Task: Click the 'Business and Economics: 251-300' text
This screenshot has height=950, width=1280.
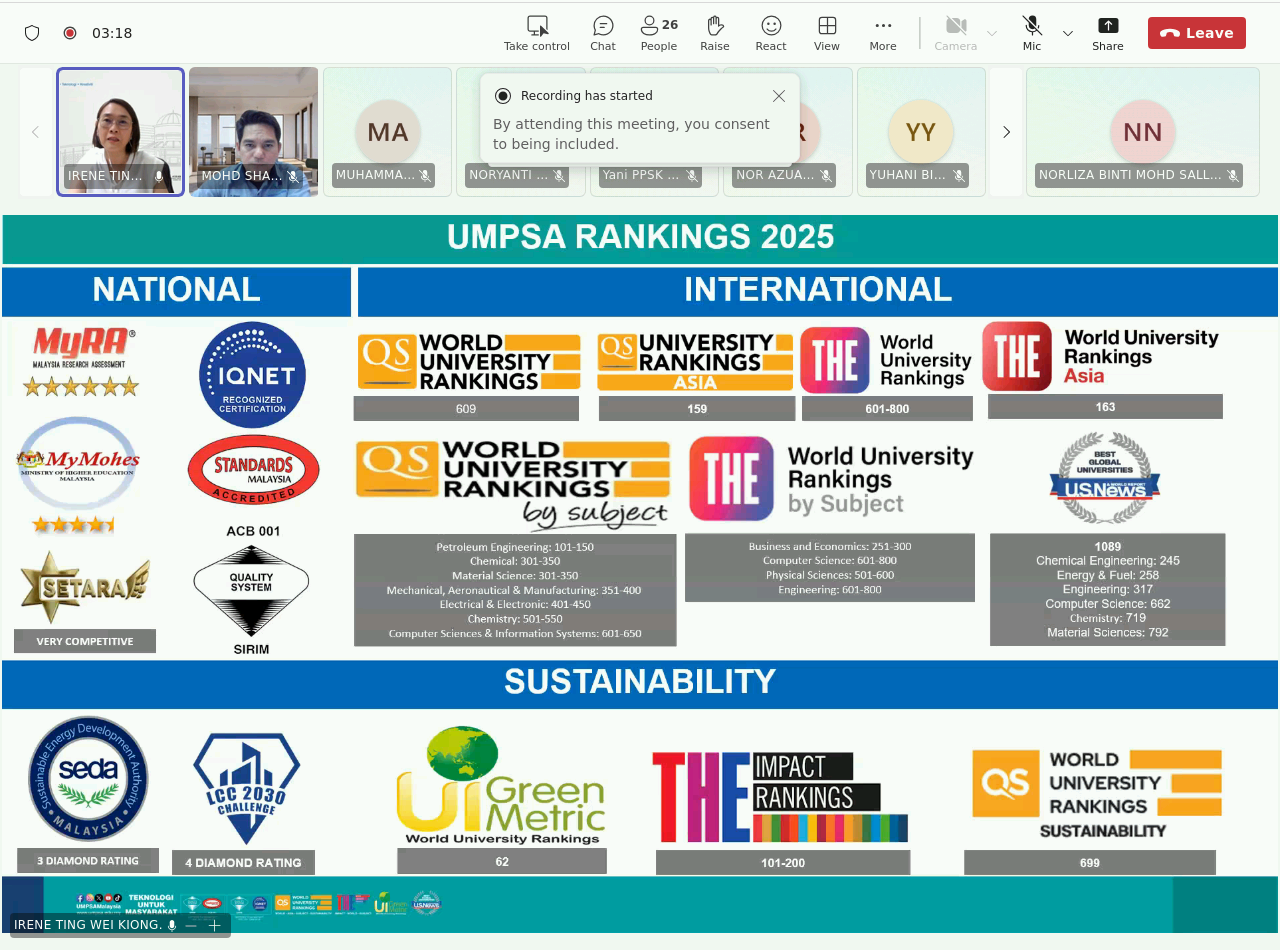Action: pyautogui.click(x=830, y=547)
